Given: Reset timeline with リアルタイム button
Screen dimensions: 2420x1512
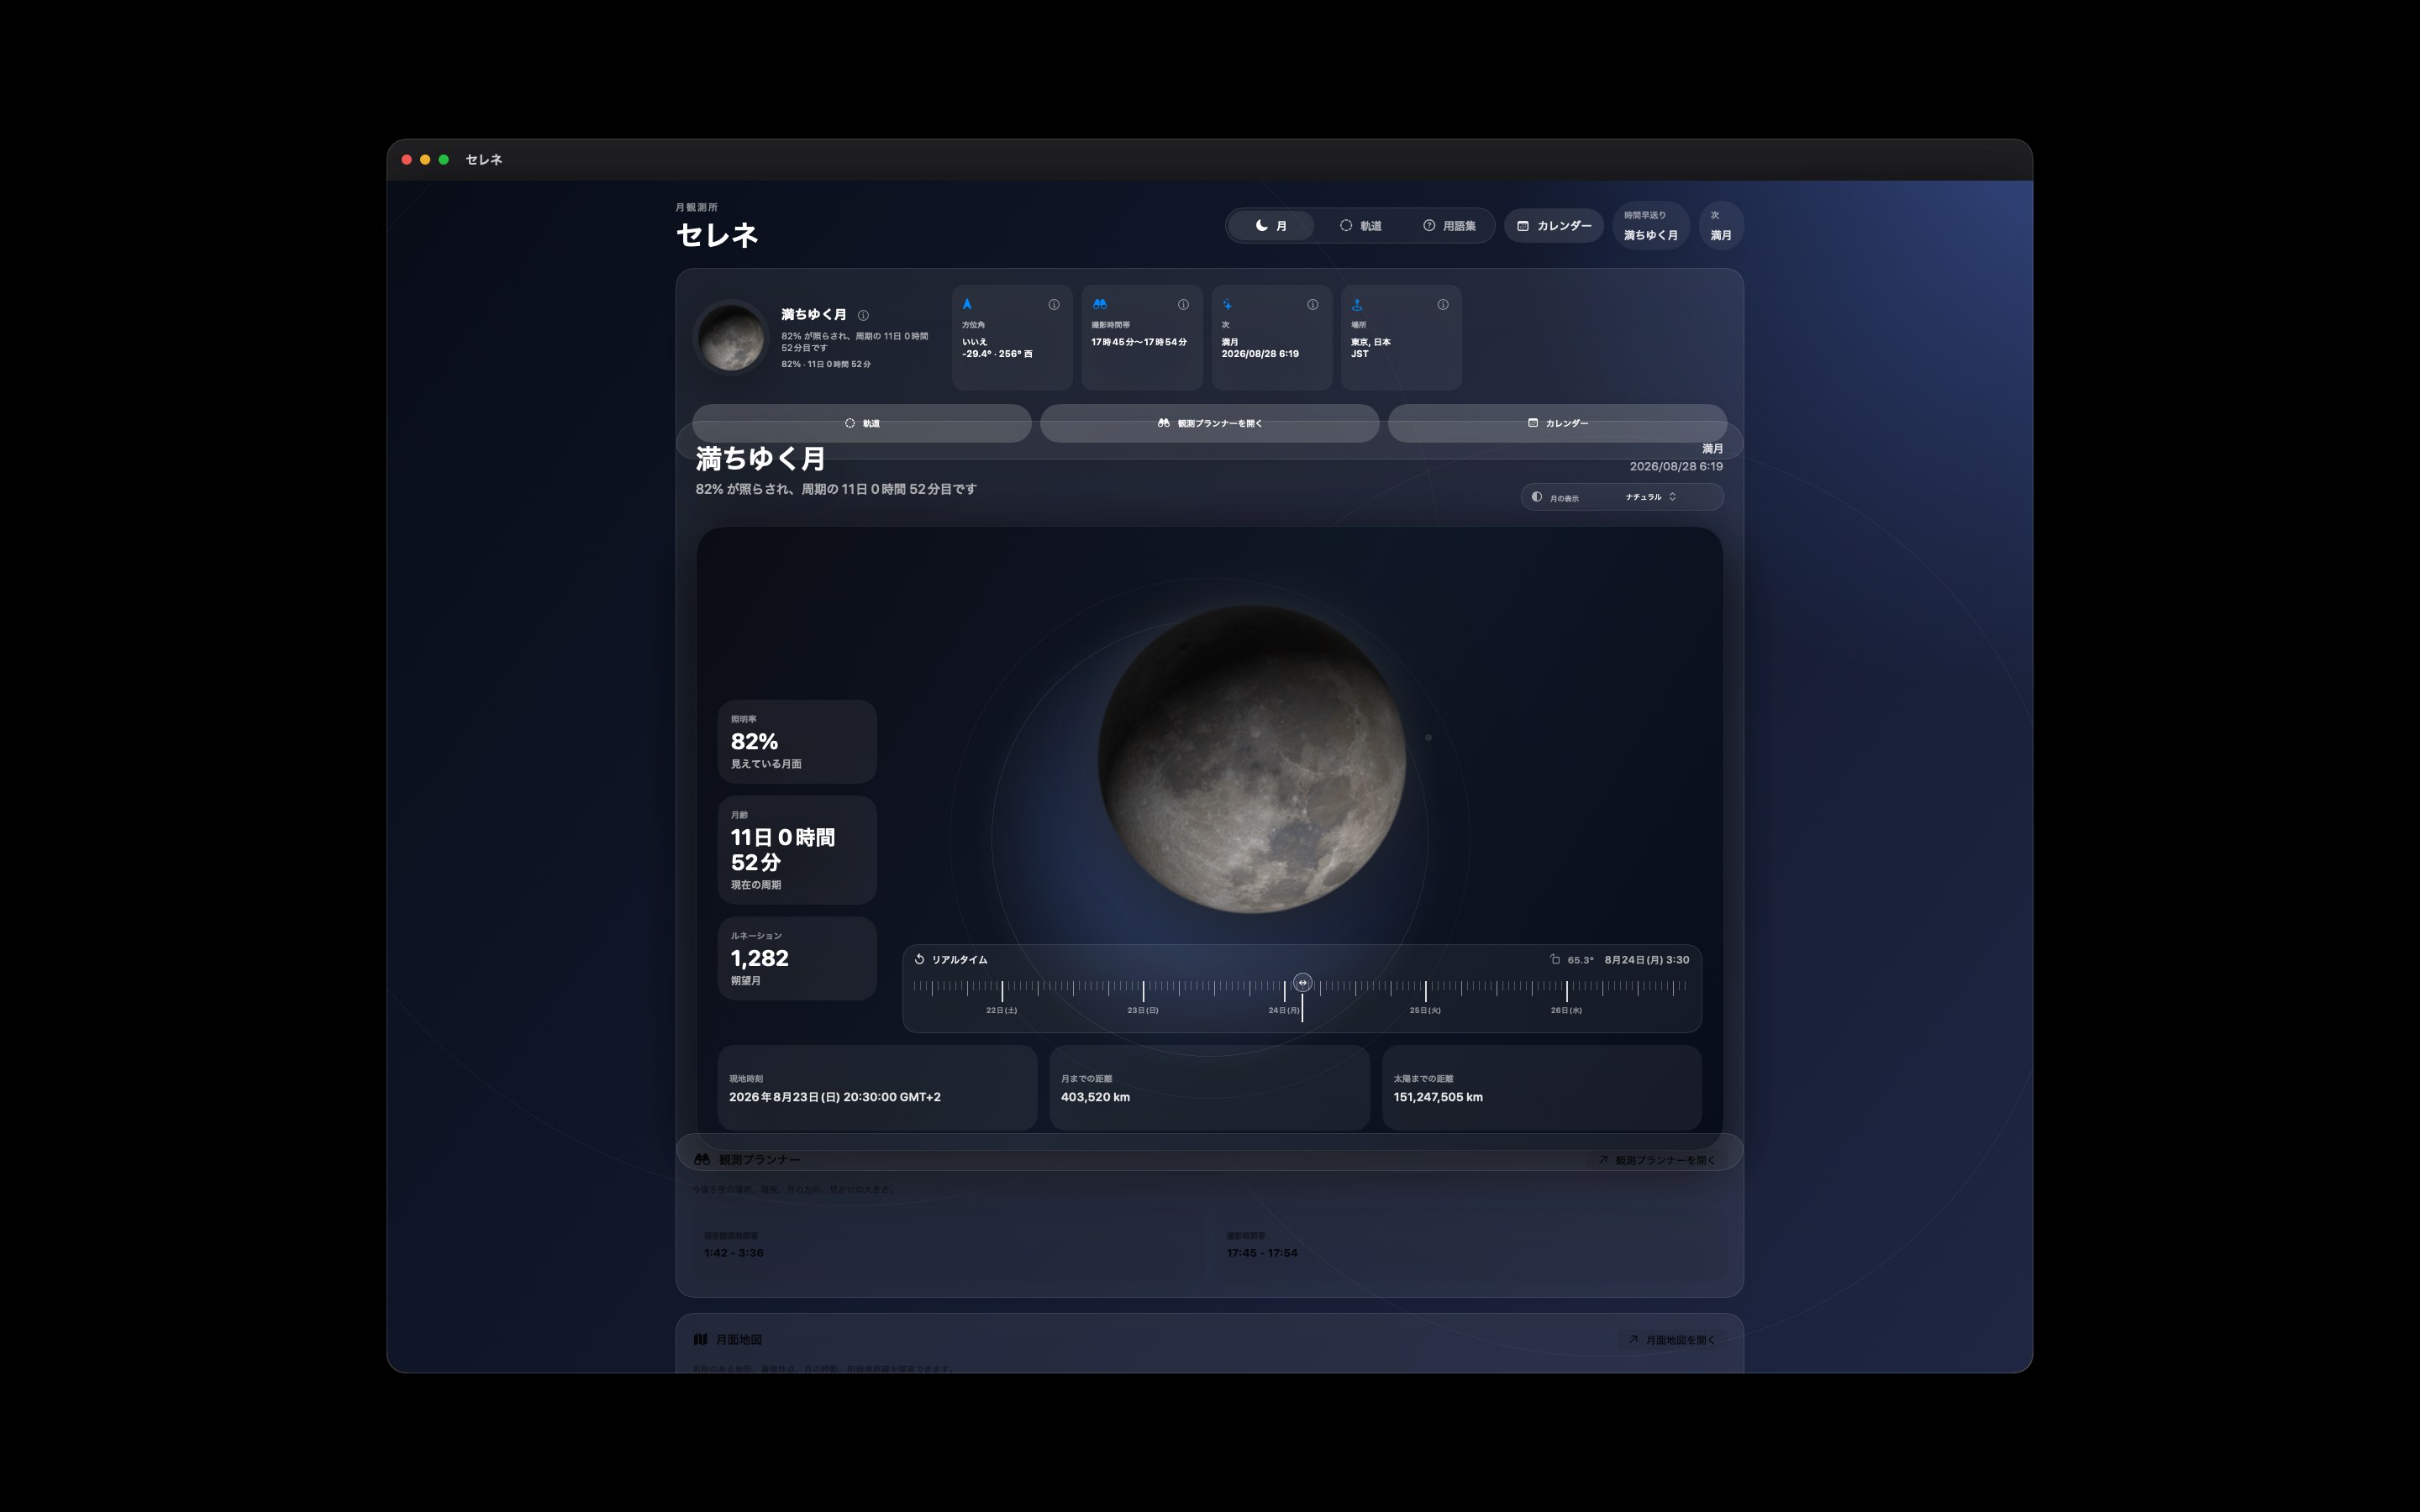Looking at the screenshot, I should (x=951, y=959).
